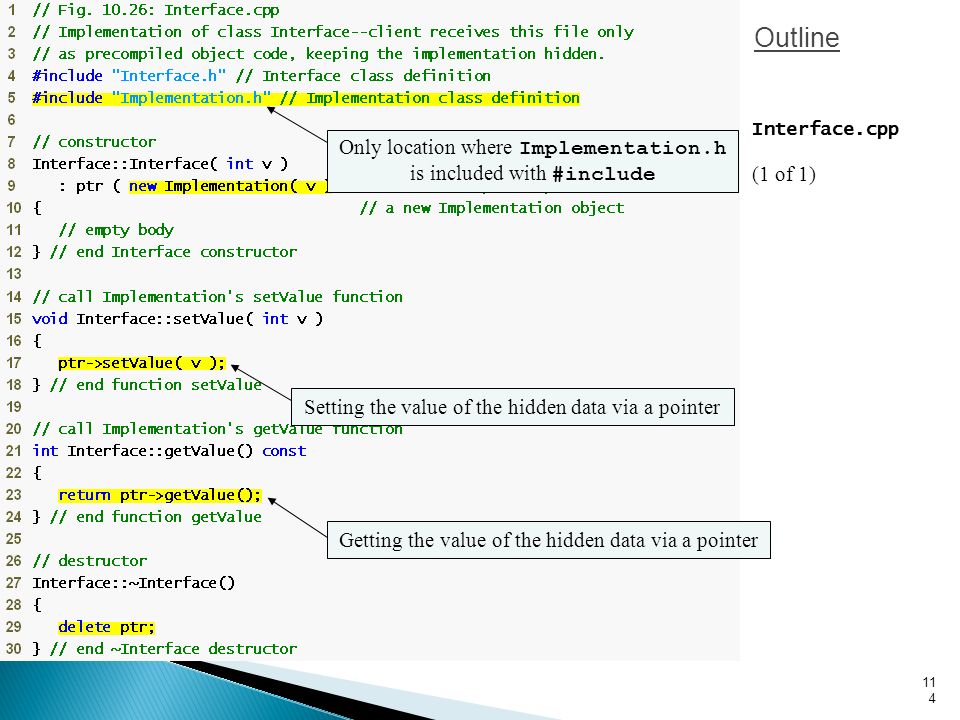Click "void Interface::setValue( int v )" line
The width and height of the screenshot is (960, 720).
tap(178, 319)
